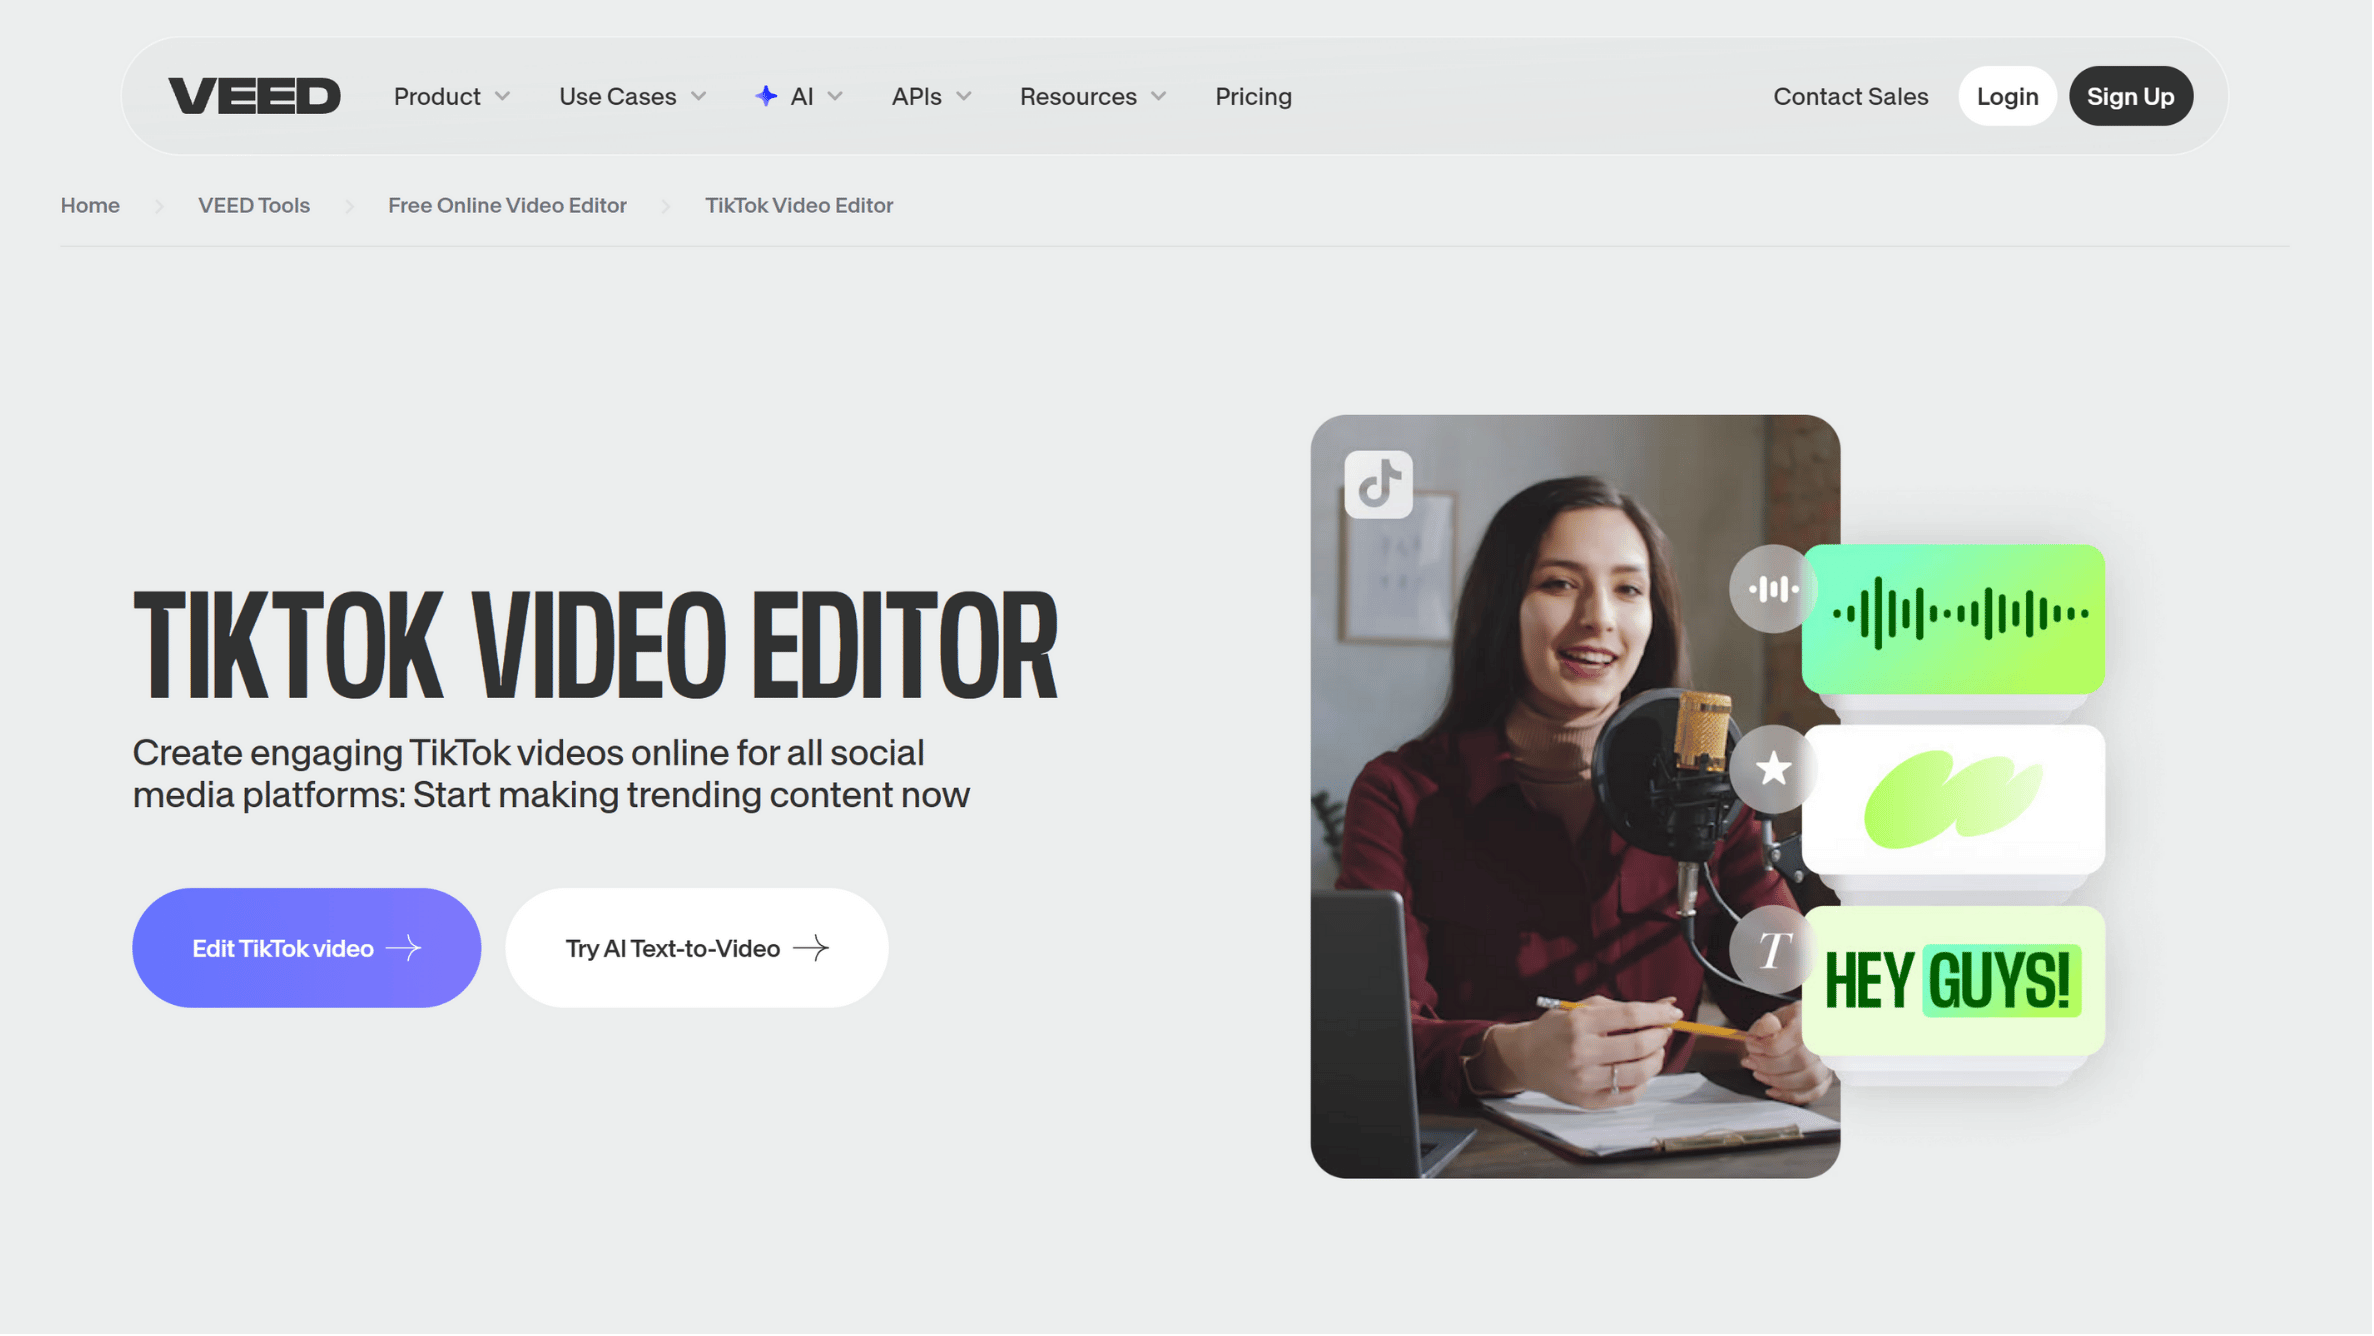
Task: Open Free Online Video Editor breadcrumb
Action: pos(507,206)
